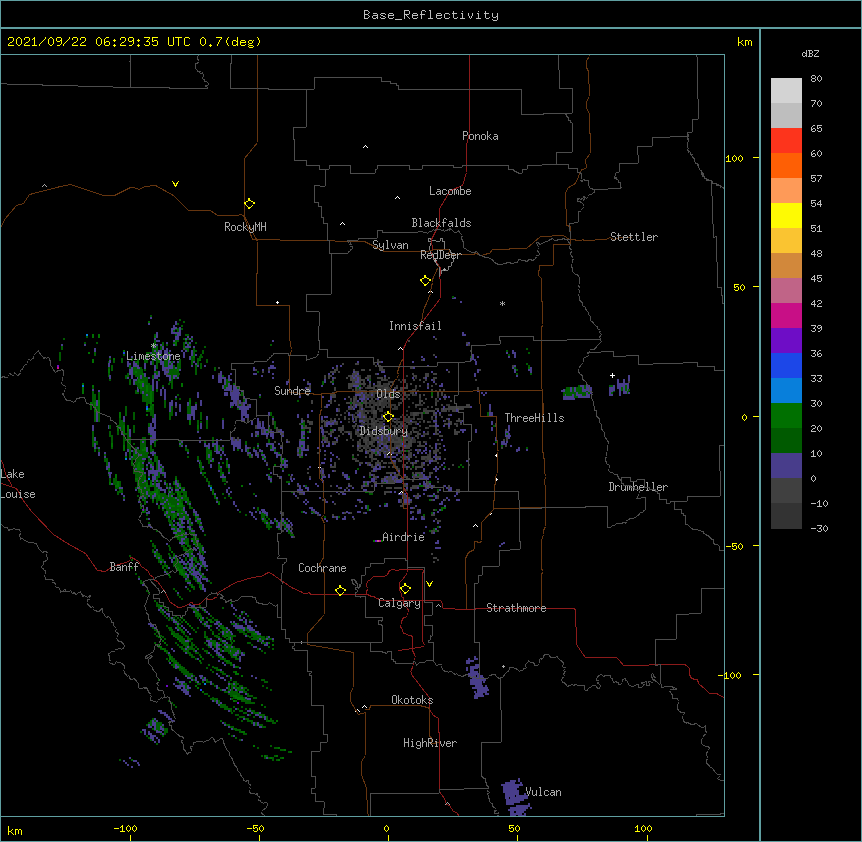Click the magenta 39-42 dBZ legend swatch
This screenshot has width=862, height=842.
pyautogui.click(x=786, y=315)
